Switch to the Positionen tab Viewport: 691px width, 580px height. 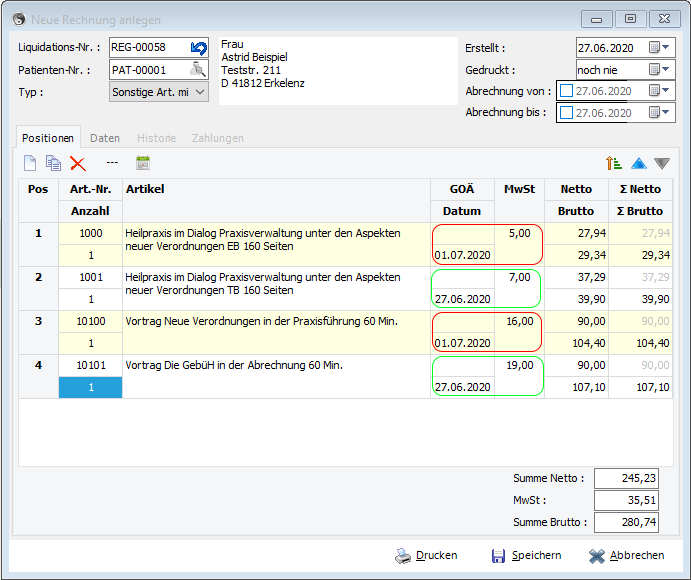point(48,138)
